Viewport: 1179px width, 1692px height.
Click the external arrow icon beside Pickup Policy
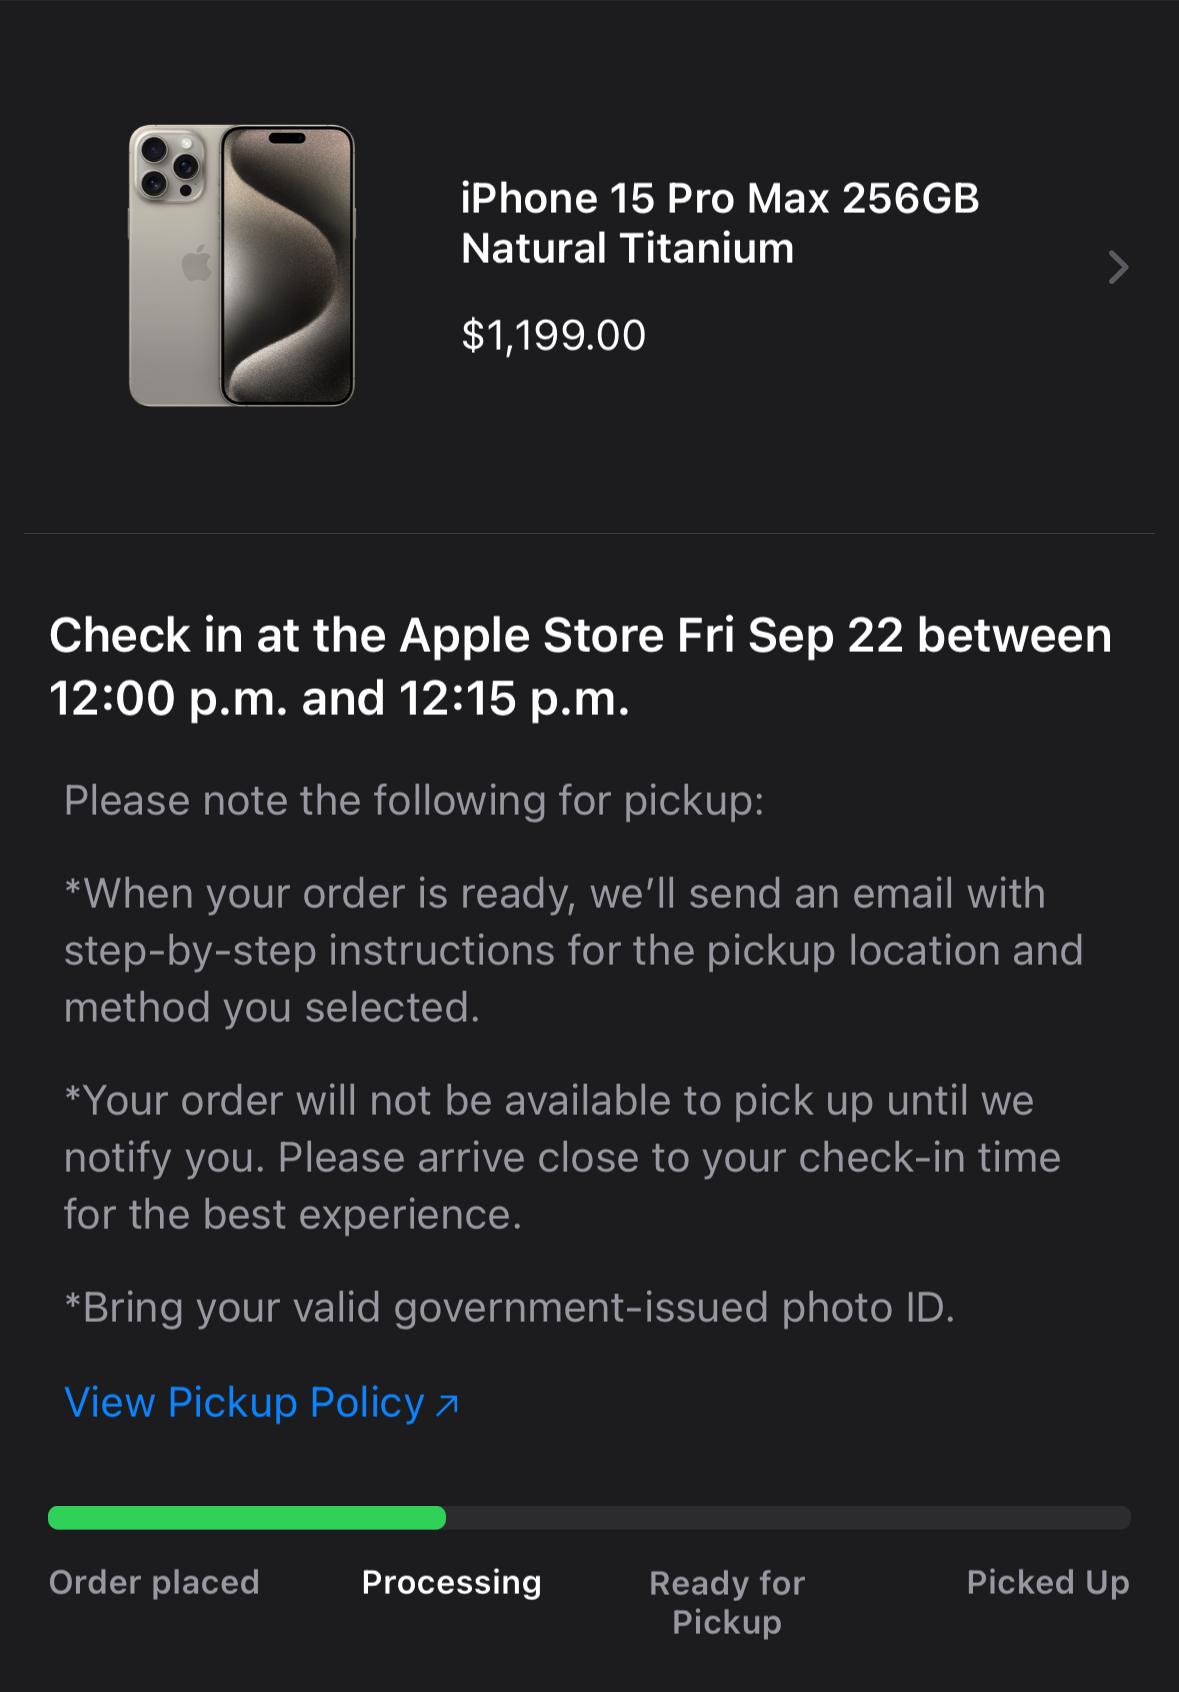(447, 1405)
